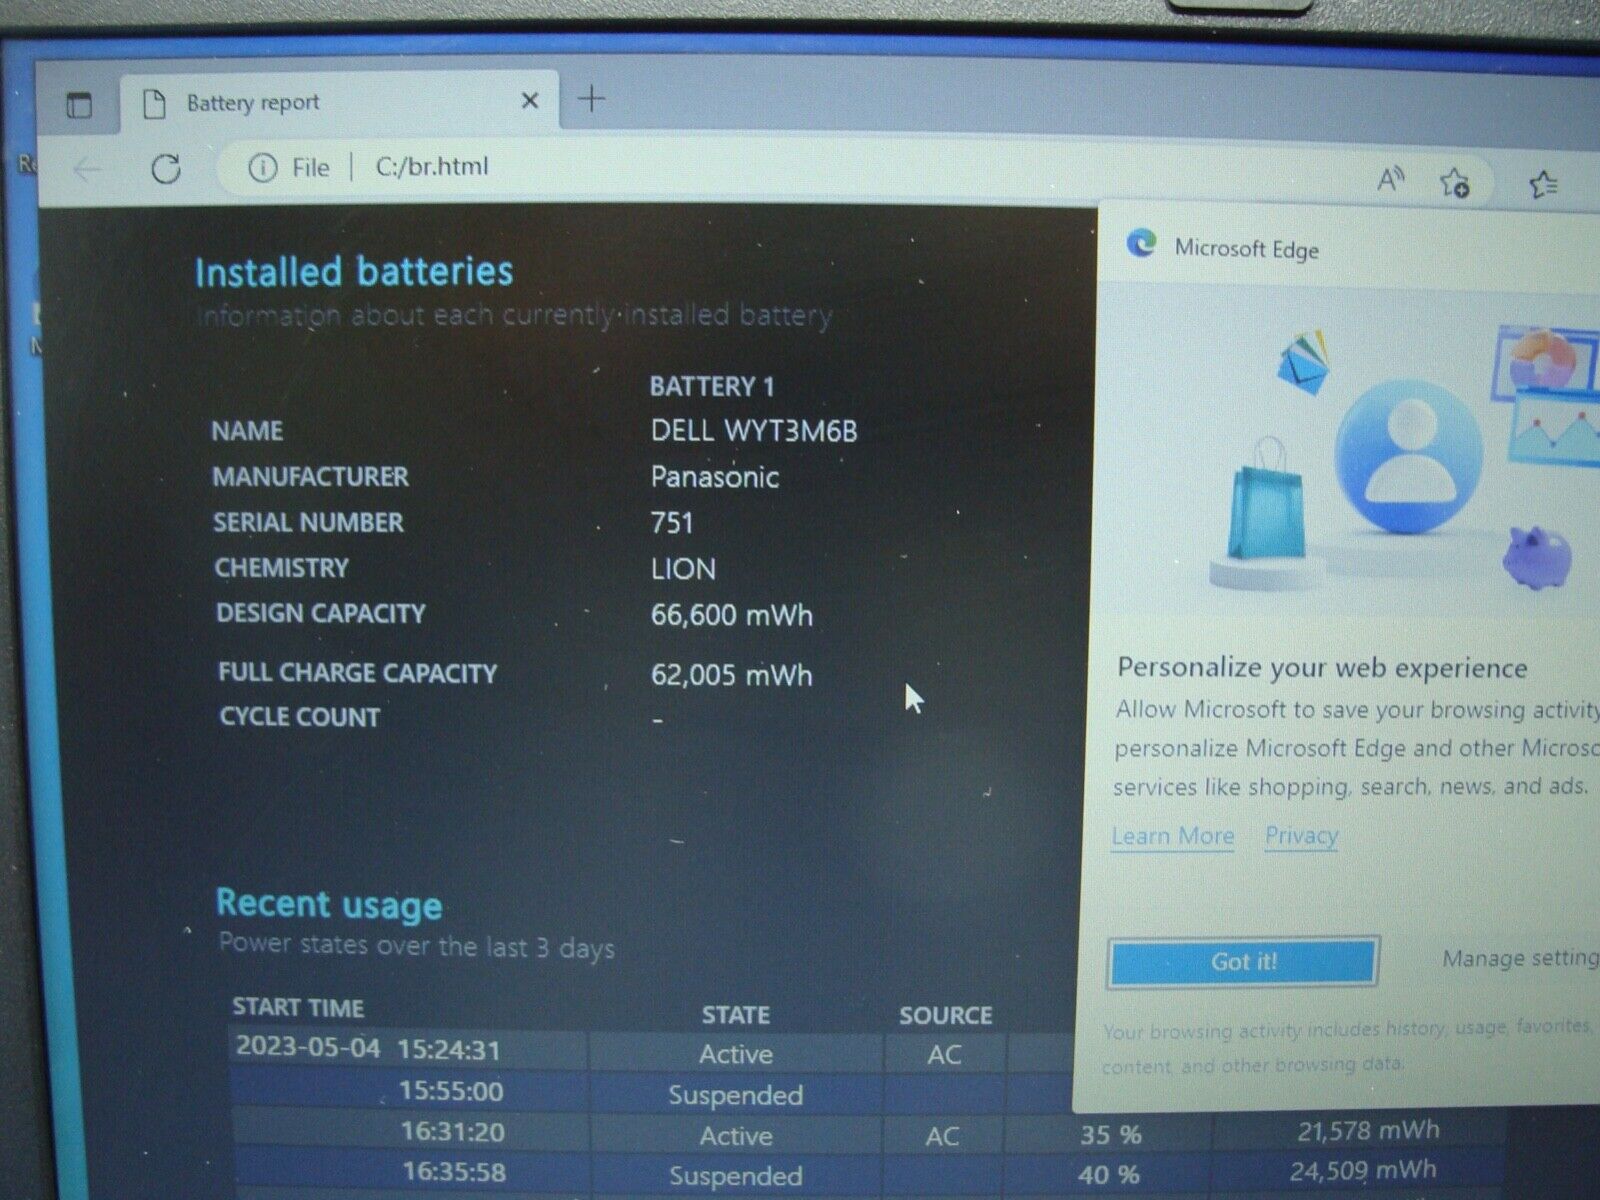Open a new tab with the plus button
This screenshot has height=1200, width=1600.
592,99
